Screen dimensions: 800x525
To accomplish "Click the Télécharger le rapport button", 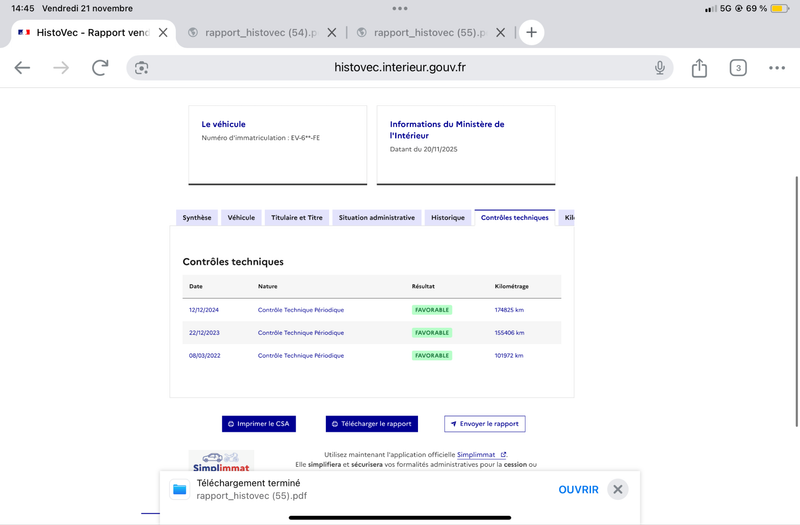I will (x=372, y=424).
